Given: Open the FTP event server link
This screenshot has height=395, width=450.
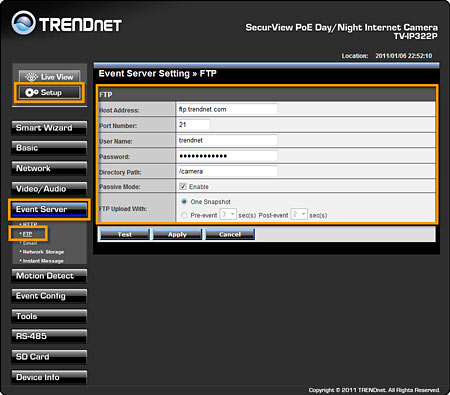Looking at the screenshot, I should click(x=27, y=234).
